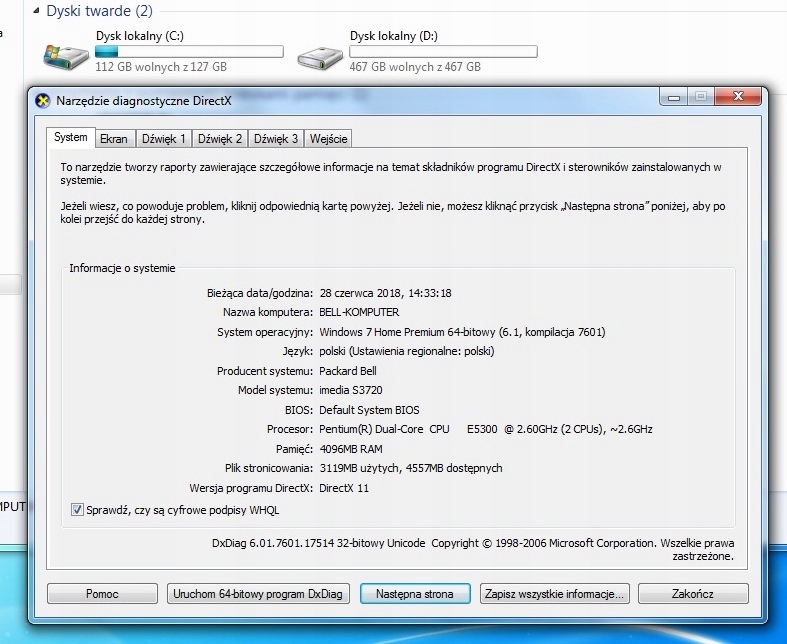787x644 pixels.
Task: Click the DxDiag 6.01.7601.17514 version text
Action: click(x=318, y=543)
